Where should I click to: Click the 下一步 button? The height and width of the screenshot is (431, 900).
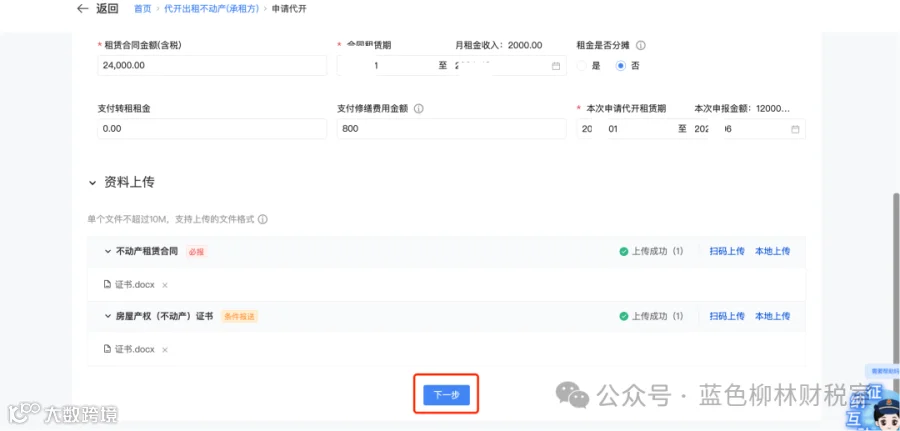[447, 395]
